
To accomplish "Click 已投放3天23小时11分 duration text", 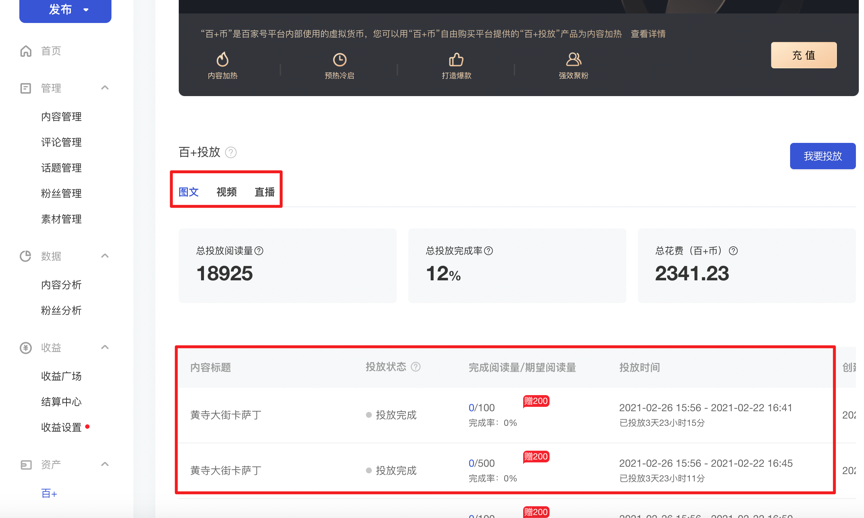I will click(x=662, y=478).
